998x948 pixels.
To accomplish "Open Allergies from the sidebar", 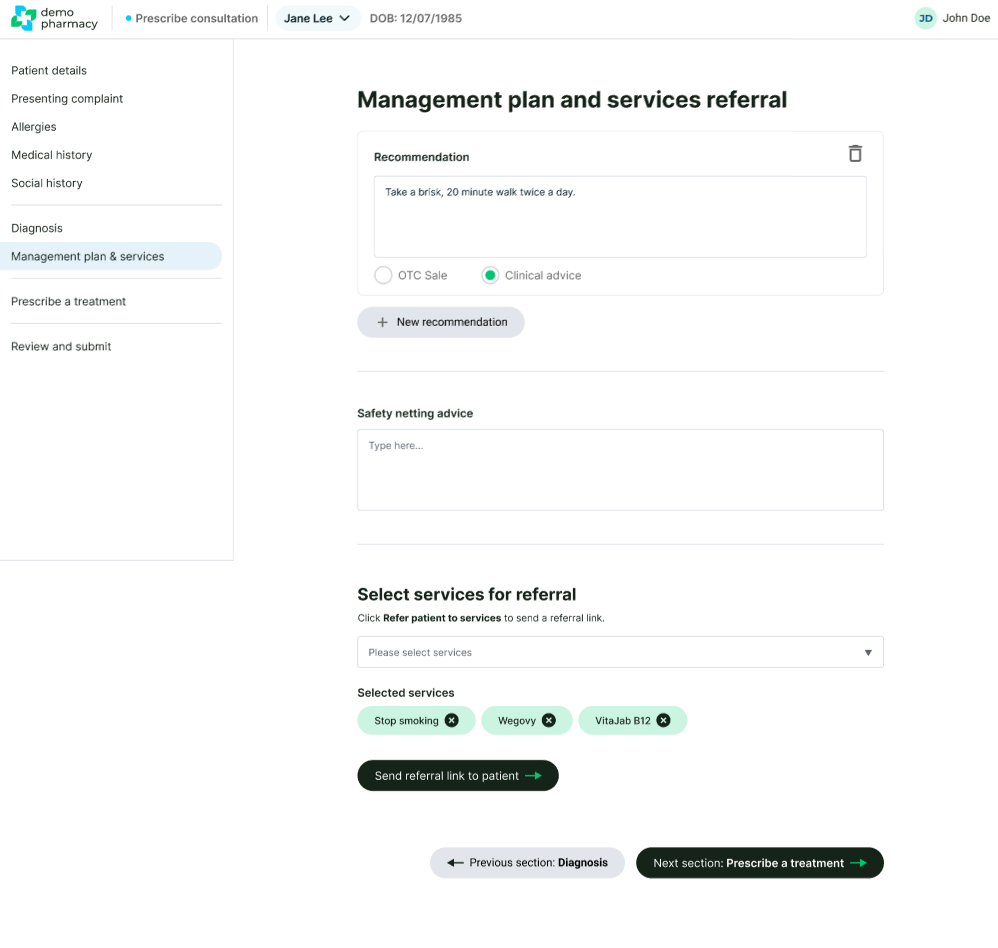I will [34, 127].
